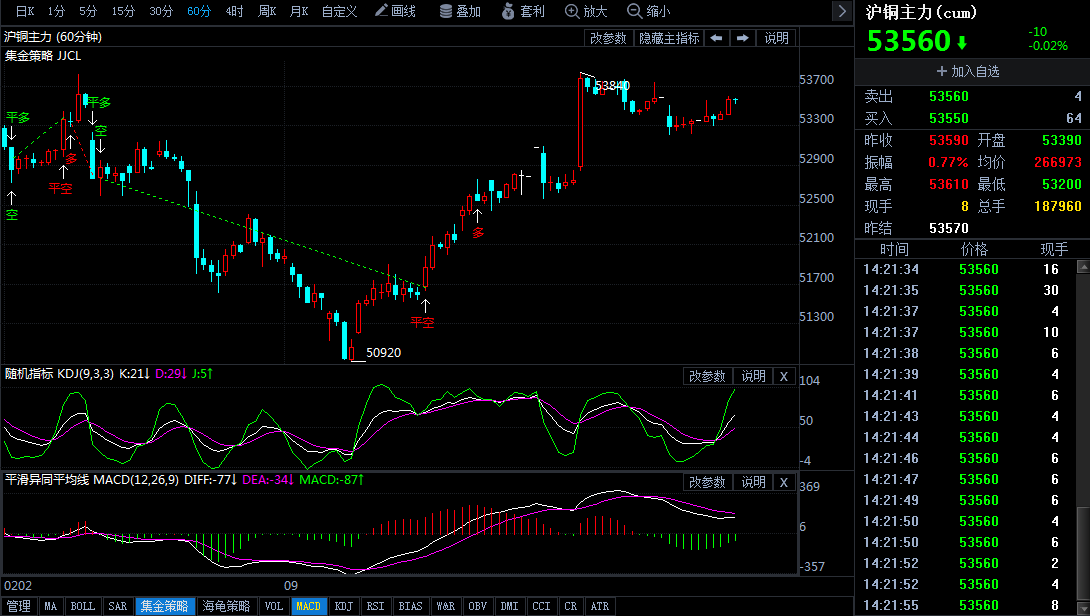
Task: Open the 叠加 overlay tool
Action: [x=460, y=11]
